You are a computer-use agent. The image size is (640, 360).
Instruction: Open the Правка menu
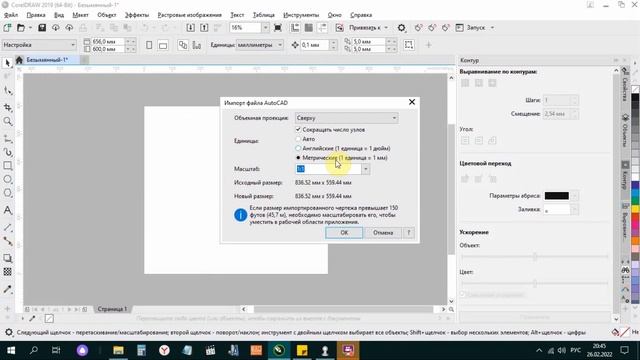36,15
